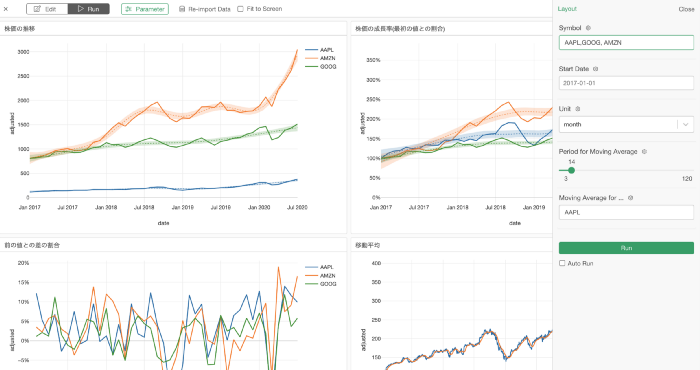
Task: Close the parameter panel
Action: pos(686,9)
